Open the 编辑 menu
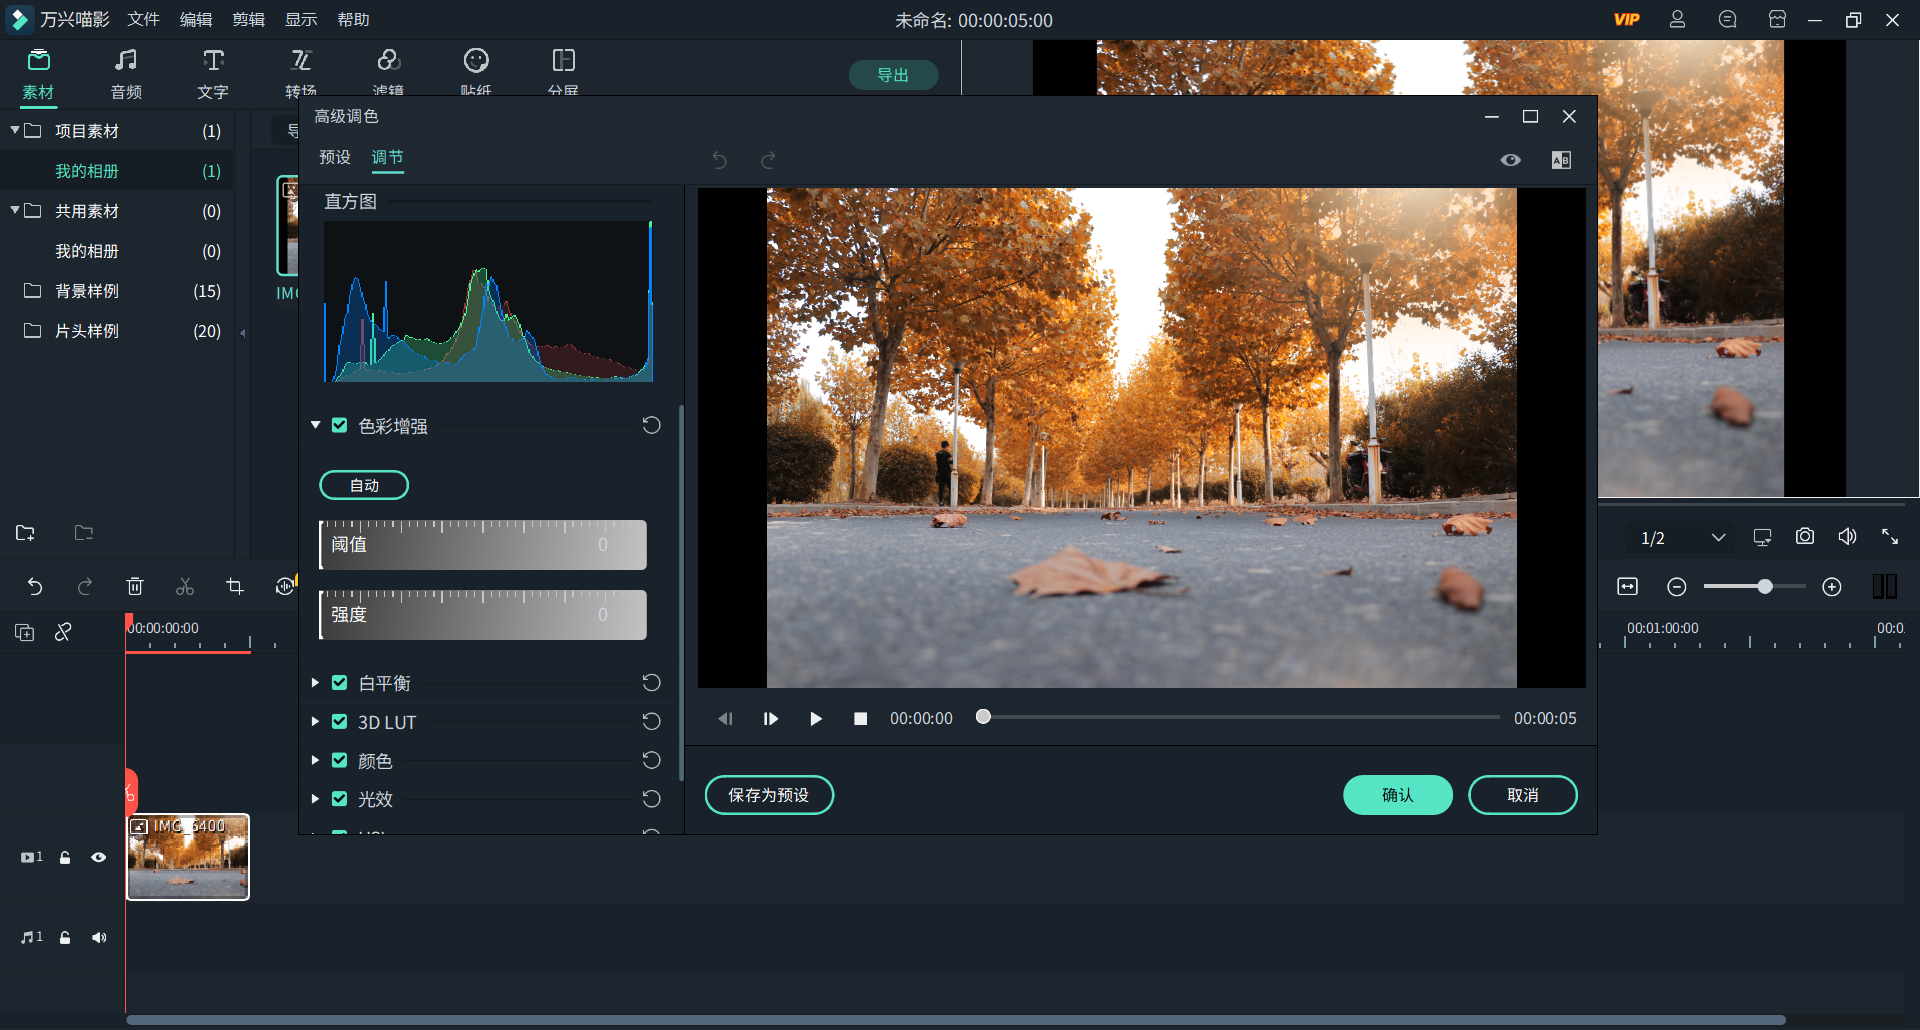This screenshot has height=1030, width=1920. [195, 20]
